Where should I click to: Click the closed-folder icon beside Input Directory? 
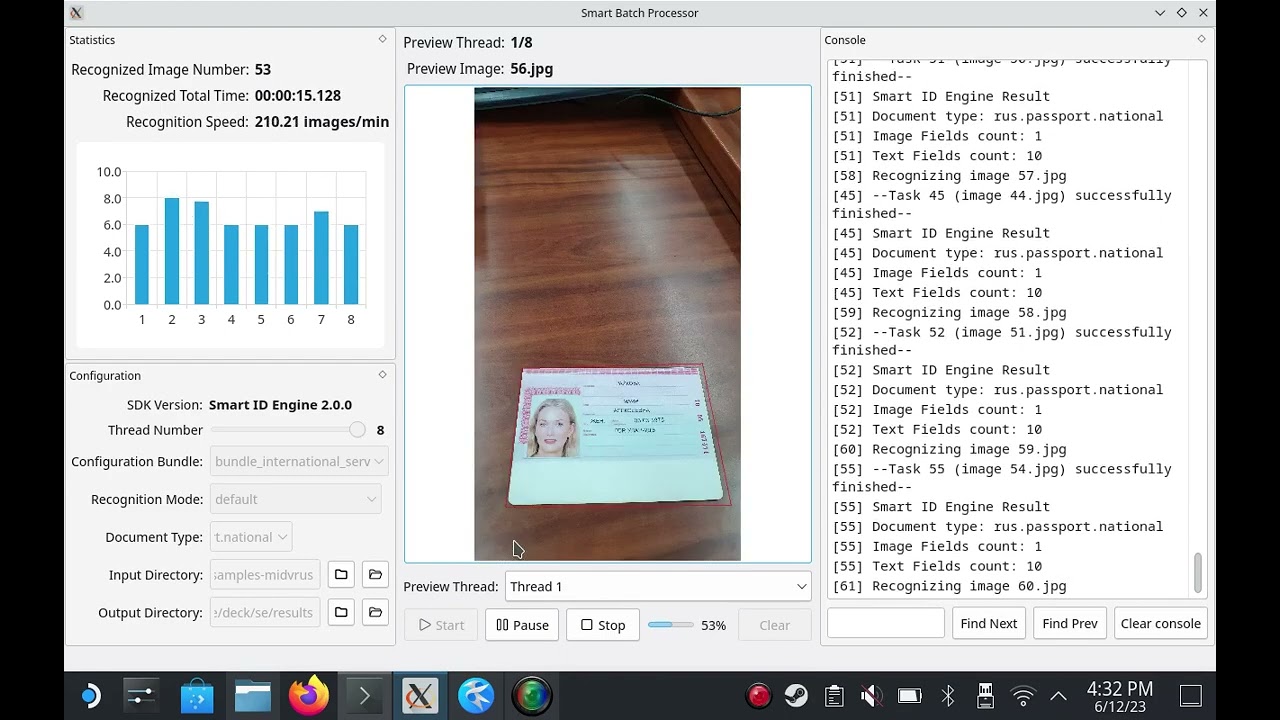tap(341, 575)
